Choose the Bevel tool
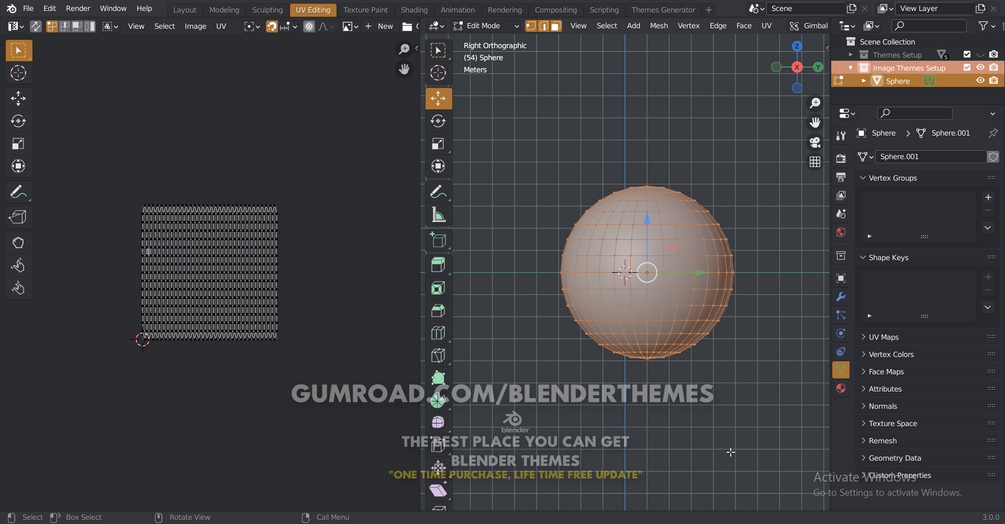This screenshot has height=524, width=1005. [438, 311]
